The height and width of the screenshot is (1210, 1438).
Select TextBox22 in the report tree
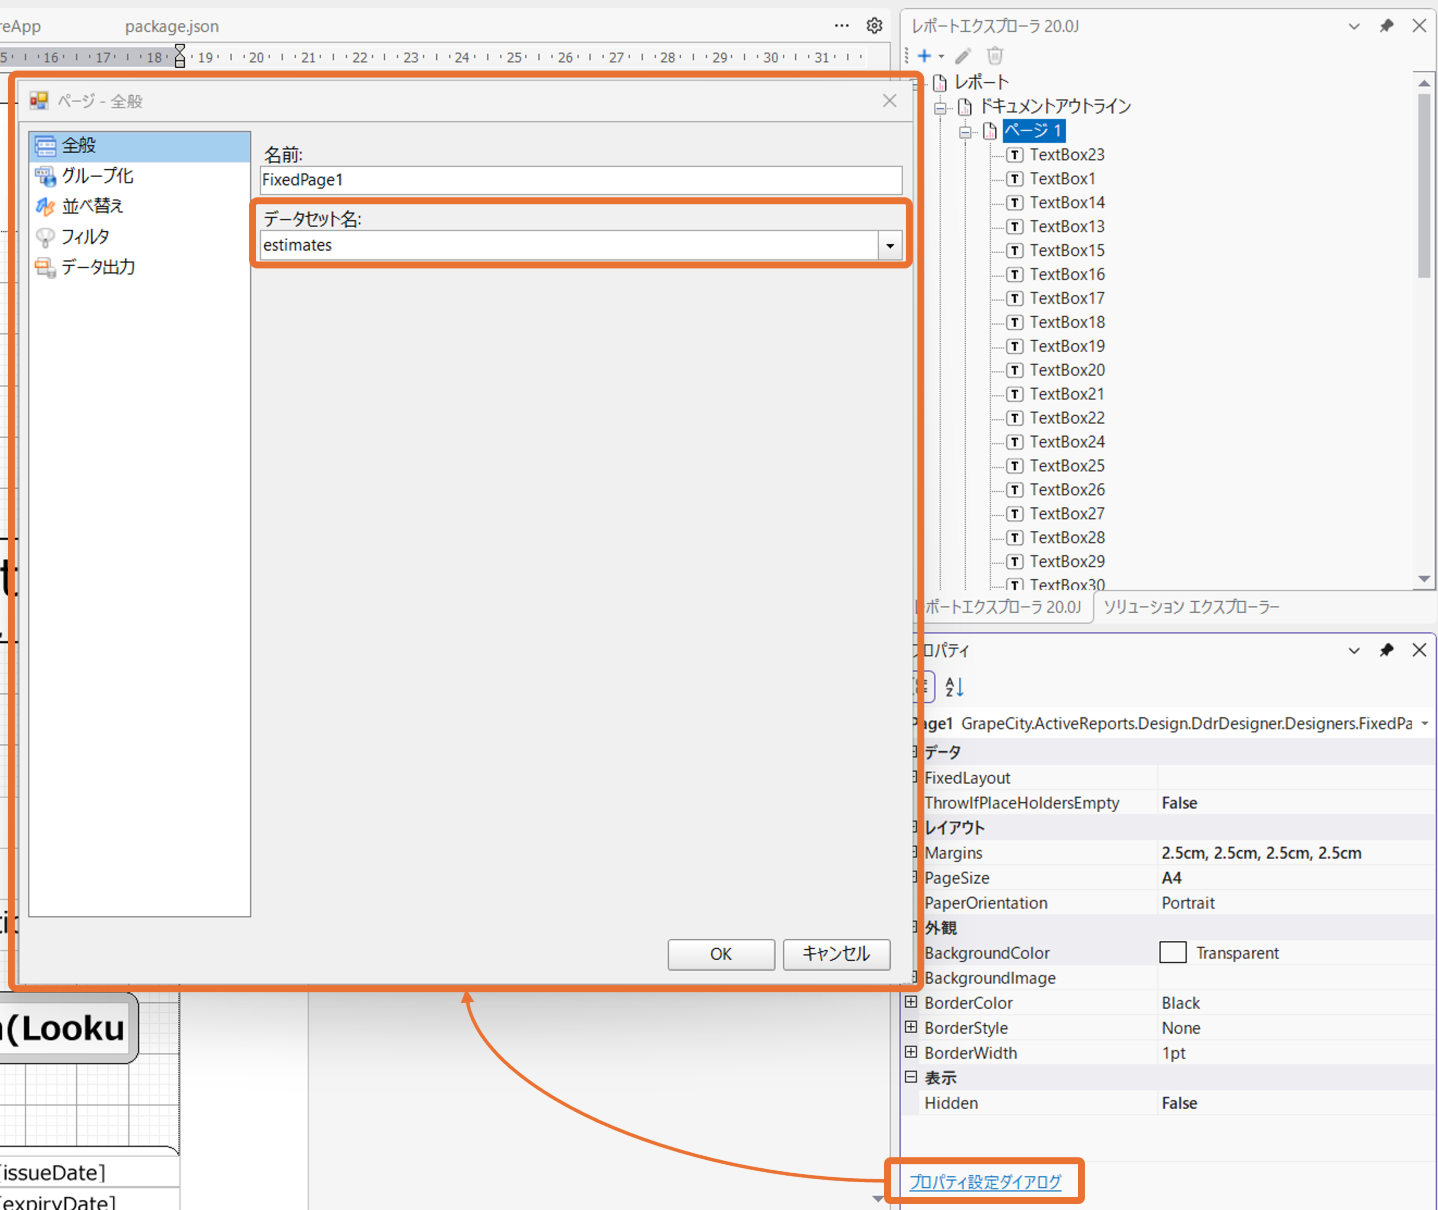click(1067, 419)
